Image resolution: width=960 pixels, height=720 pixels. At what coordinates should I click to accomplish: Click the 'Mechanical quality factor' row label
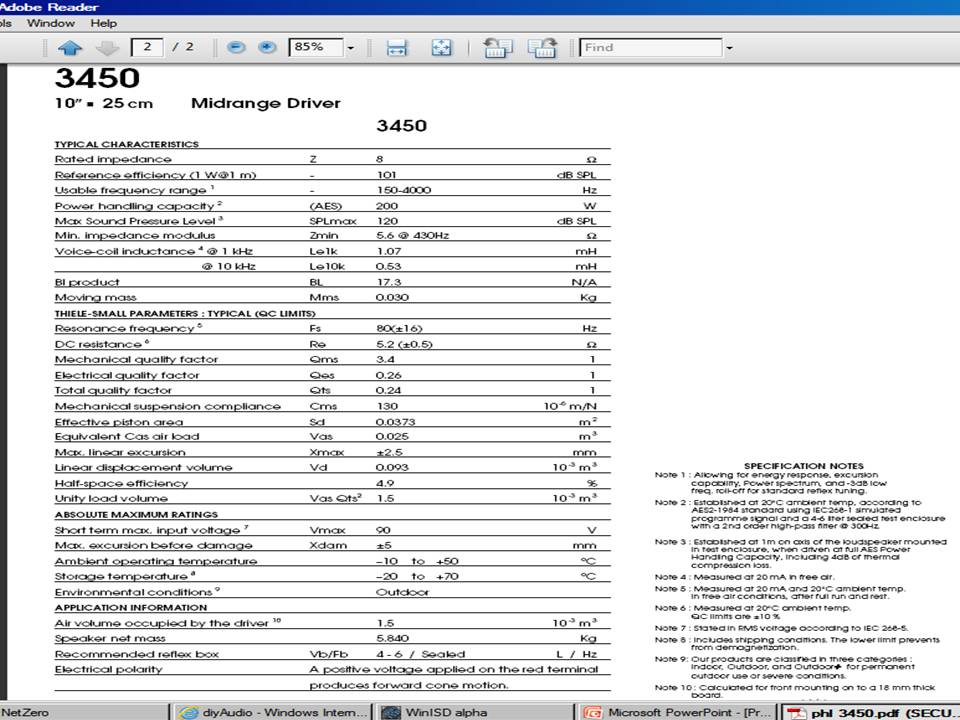tap(137, 359)
